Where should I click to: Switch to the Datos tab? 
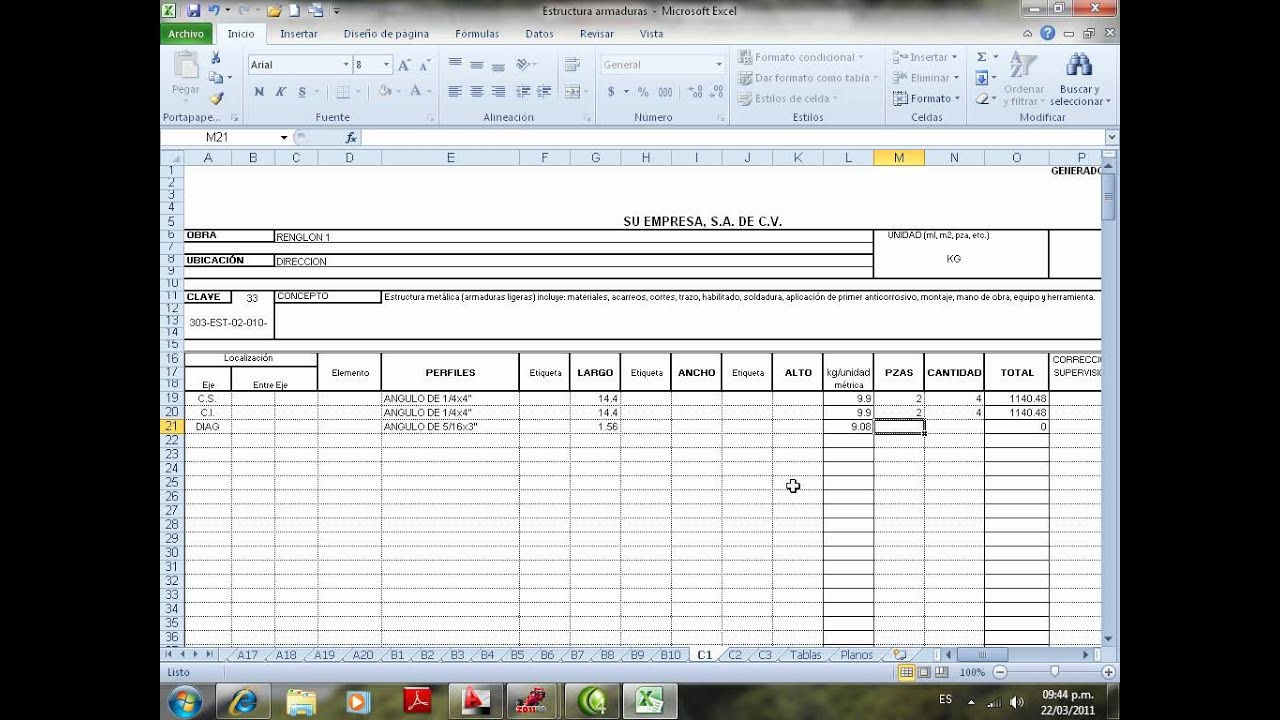click(x=539, y=34)
